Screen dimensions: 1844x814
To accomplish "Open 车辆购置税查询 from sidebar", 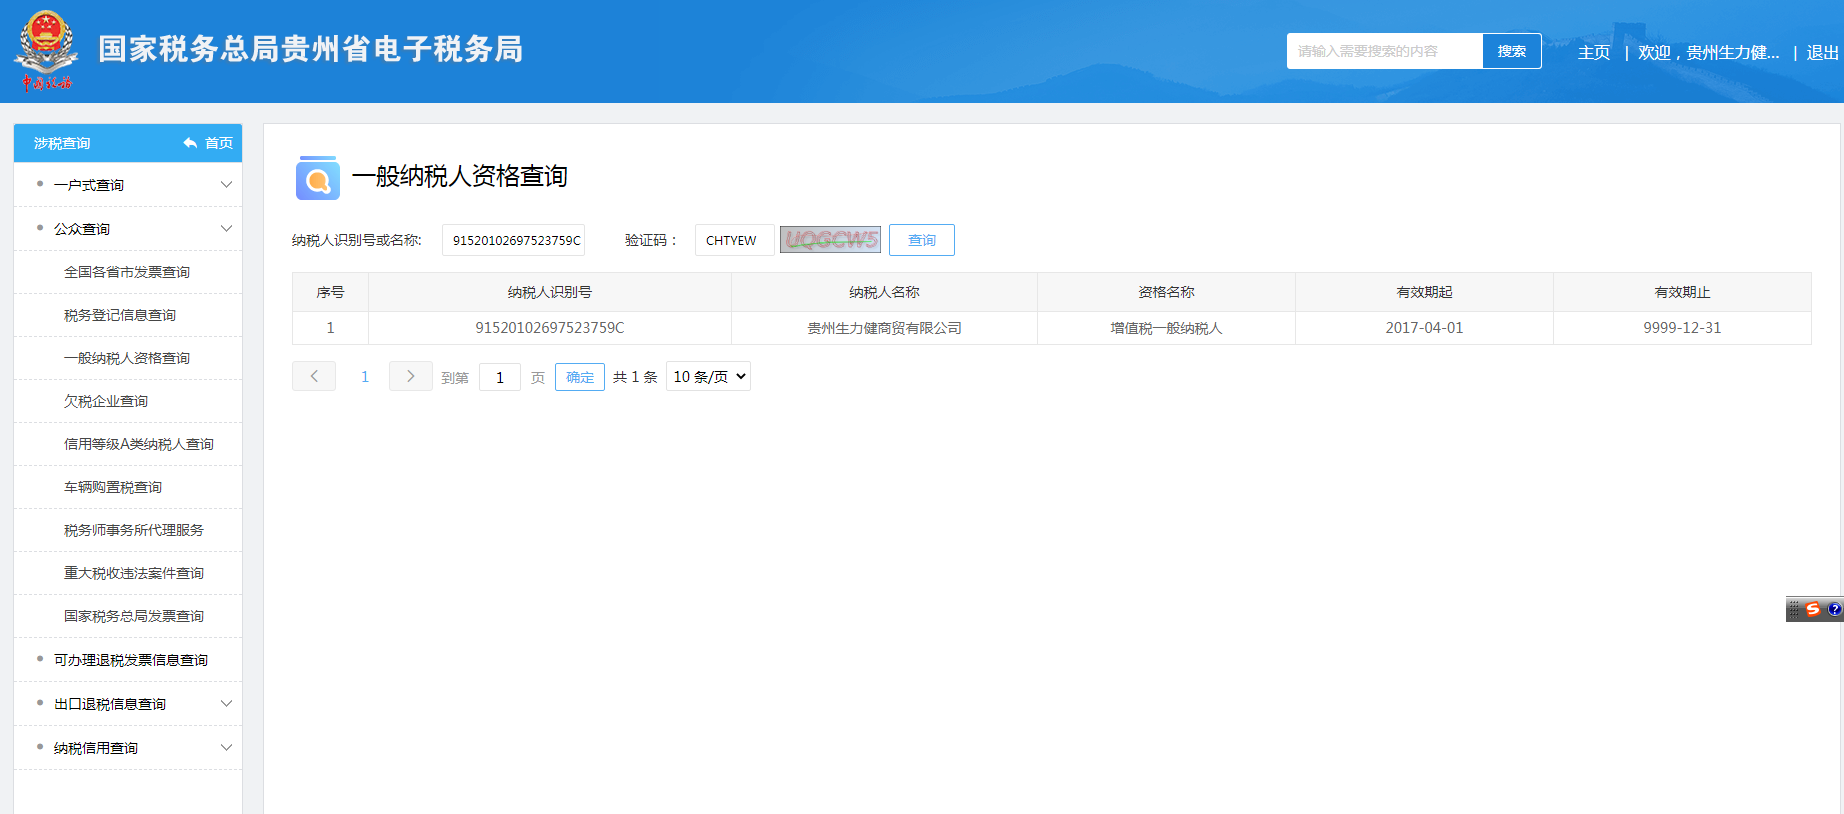I will [x=113, y=487].
